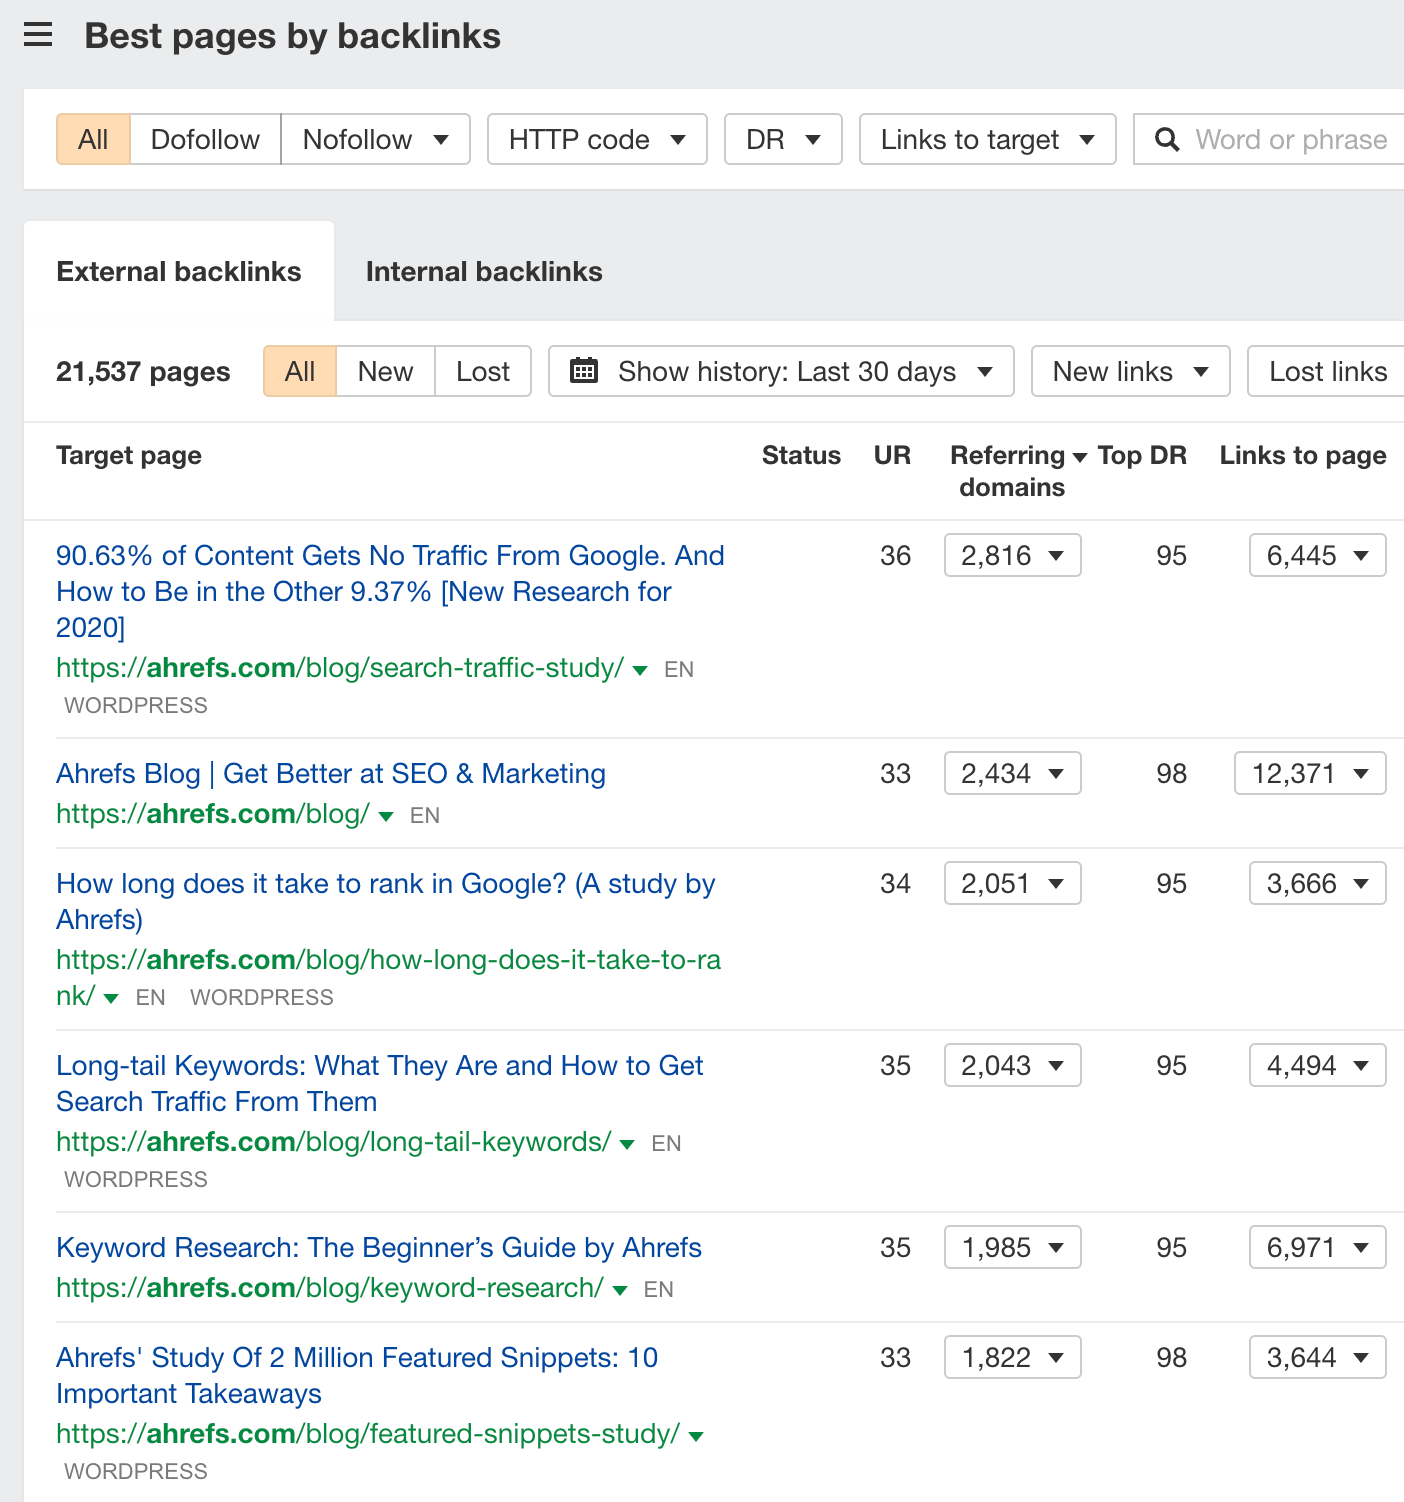
Task: Switch to the Internal backlinks tab
Action: pyautogui.click(x=484, y=271)
